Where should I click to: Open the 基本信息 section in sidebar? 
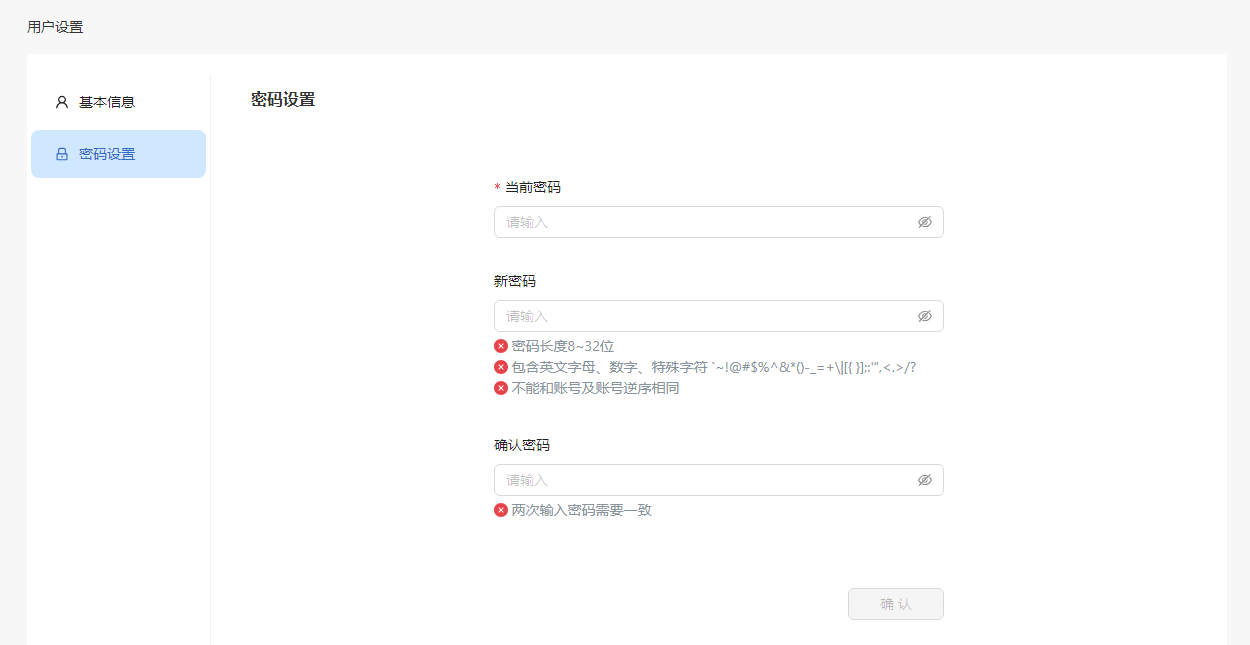(x=107, y=102)
